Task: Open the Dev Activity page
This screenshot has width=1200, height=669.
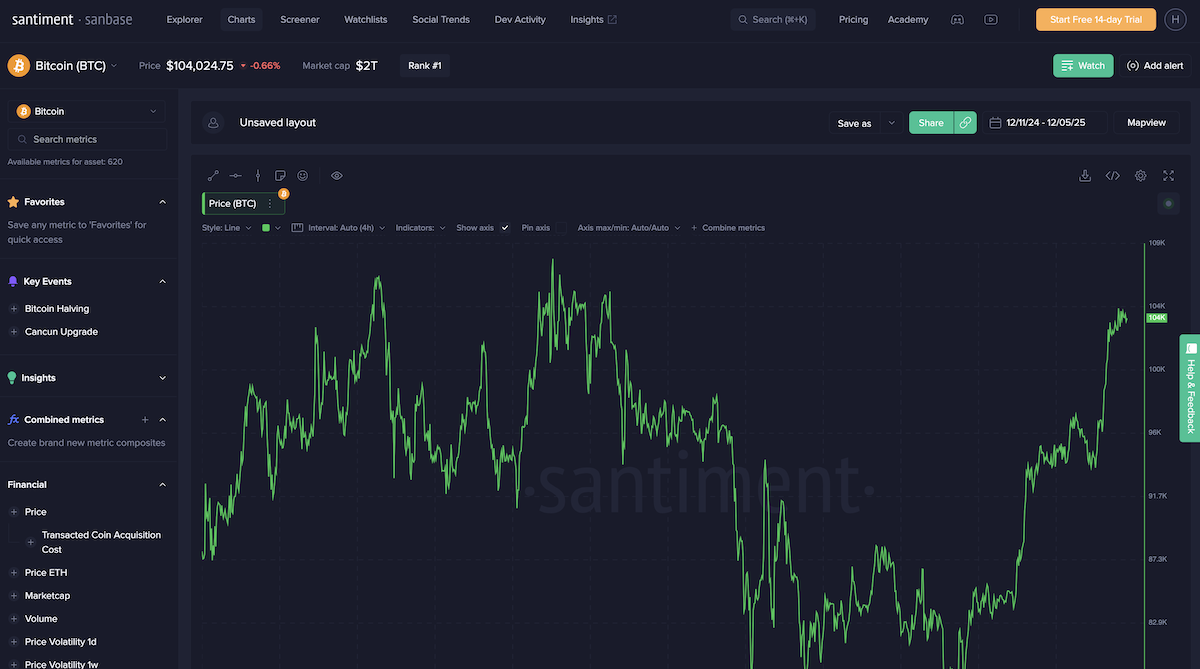Action: point(520,19)
